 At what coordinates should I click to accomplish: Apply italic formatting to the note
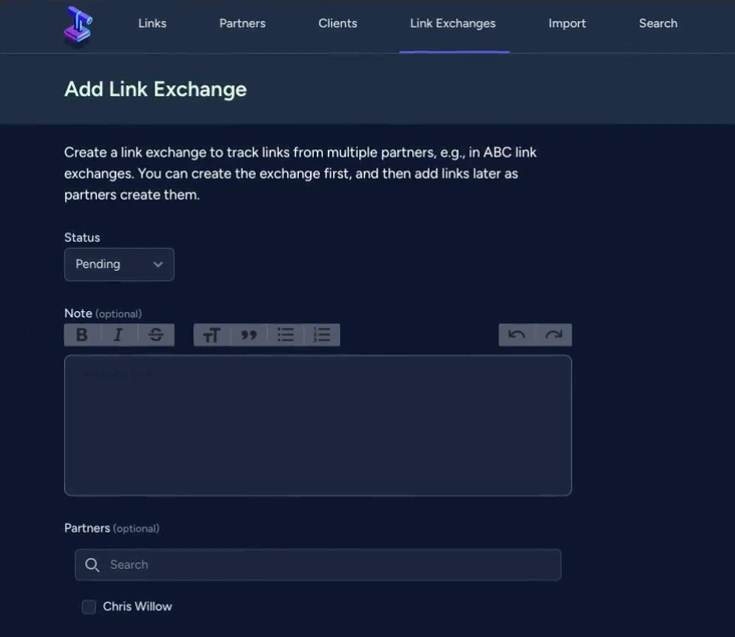[x=118, y=335]
